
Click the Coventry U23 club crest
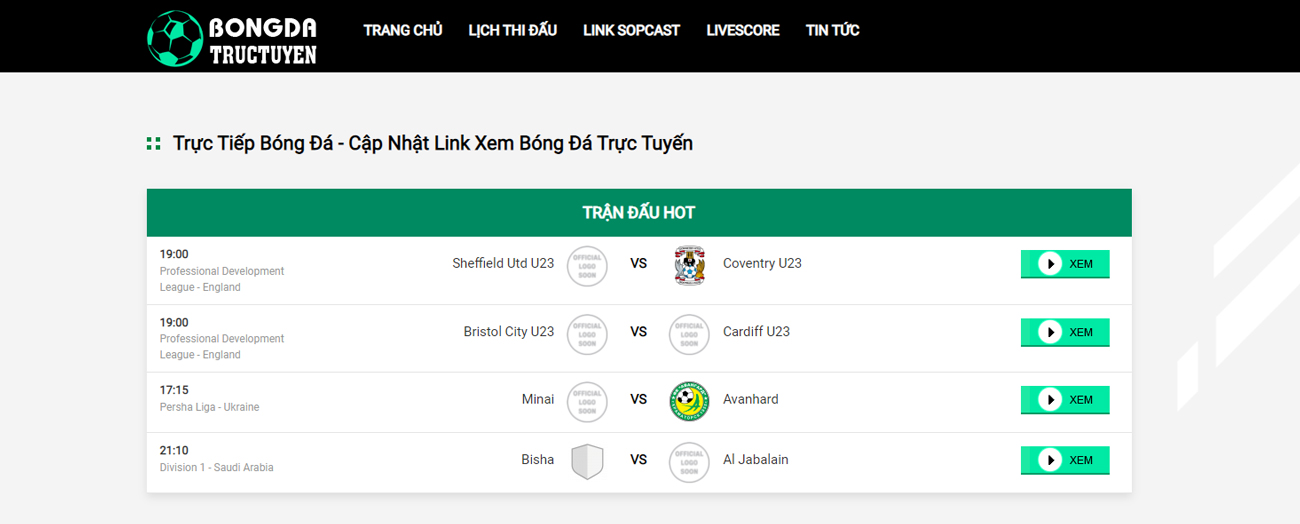click(x=689, y=265)
